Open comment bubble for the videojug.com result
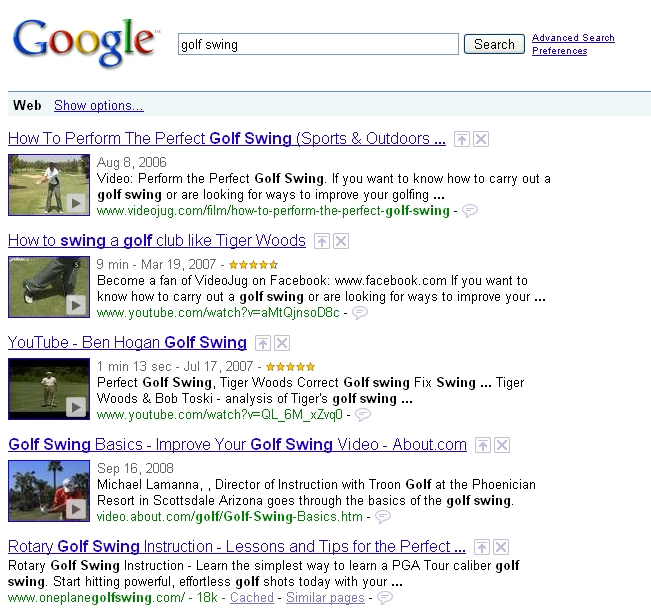 (x=470, y=211)
